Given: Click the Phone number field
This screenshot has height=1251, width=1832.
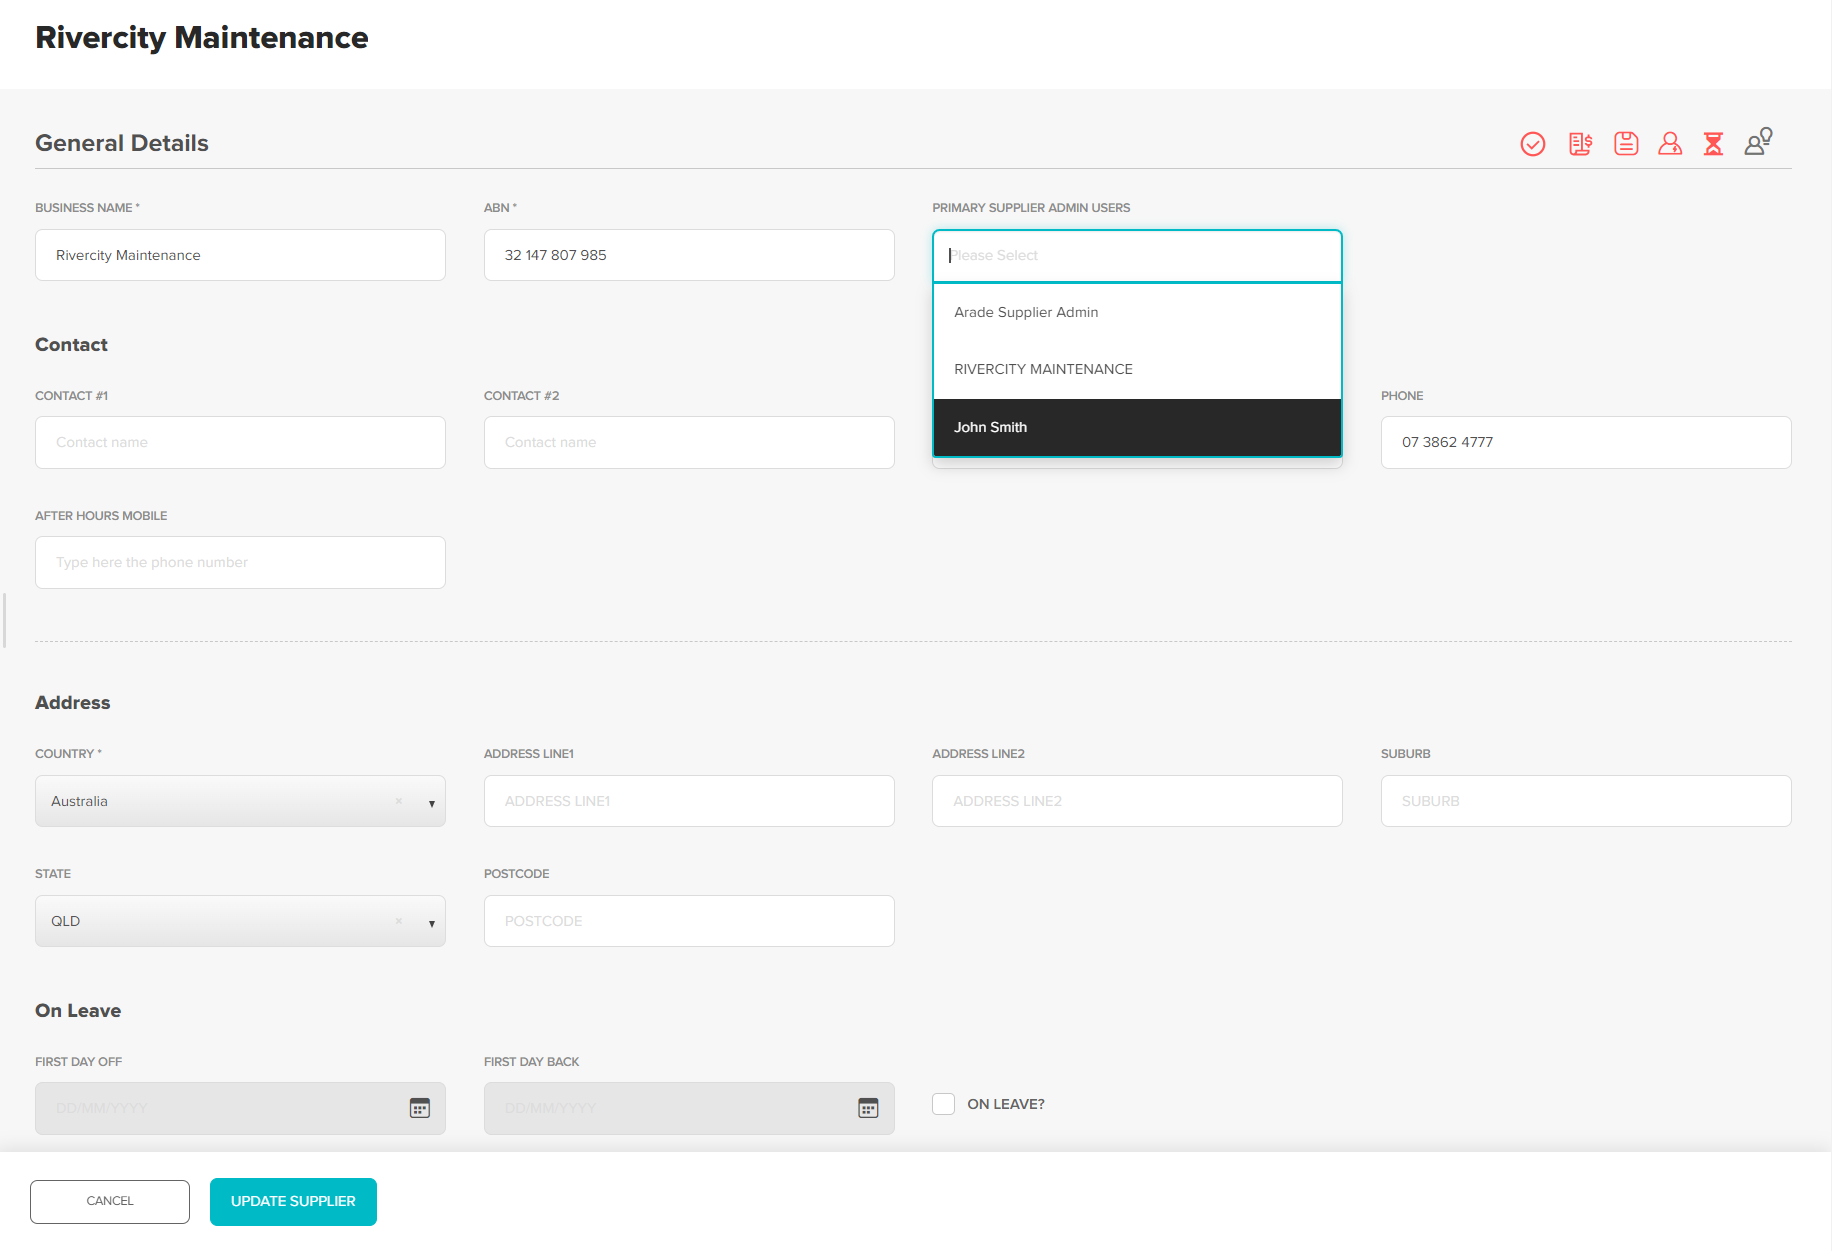Looking at the screenshot, I should point(1586,442).
